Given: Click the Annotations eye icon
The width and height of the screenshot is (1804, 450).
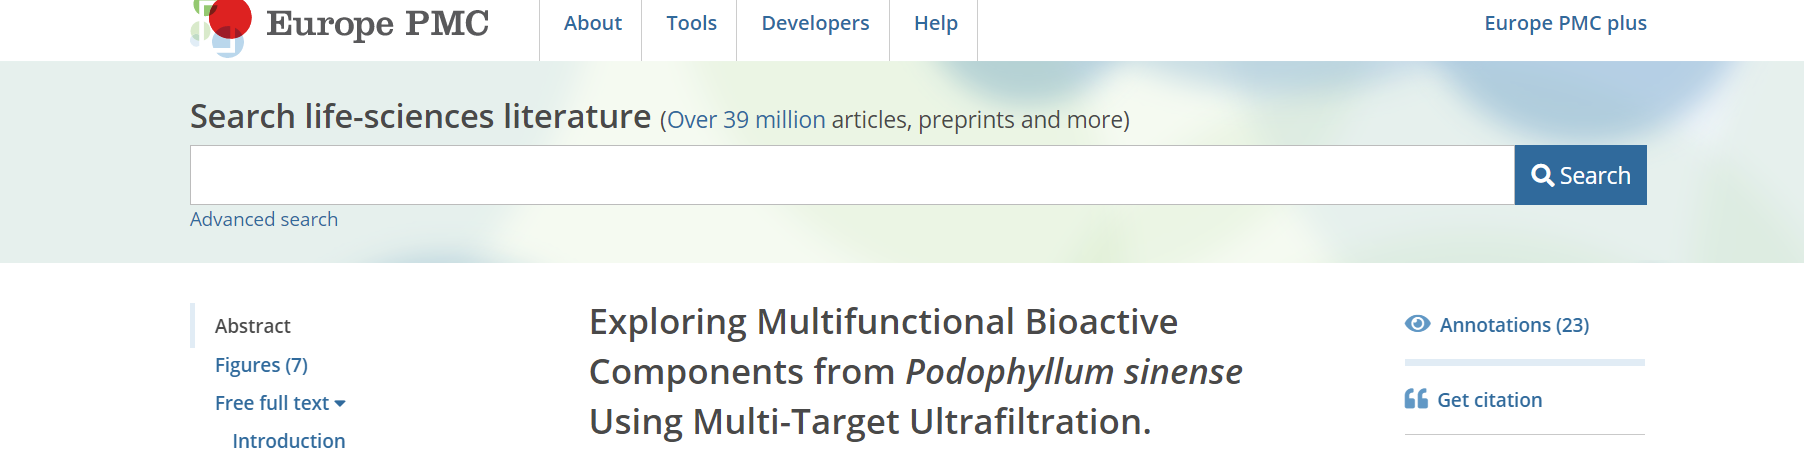Looking at the screenshot, I should pos(1417,324).
